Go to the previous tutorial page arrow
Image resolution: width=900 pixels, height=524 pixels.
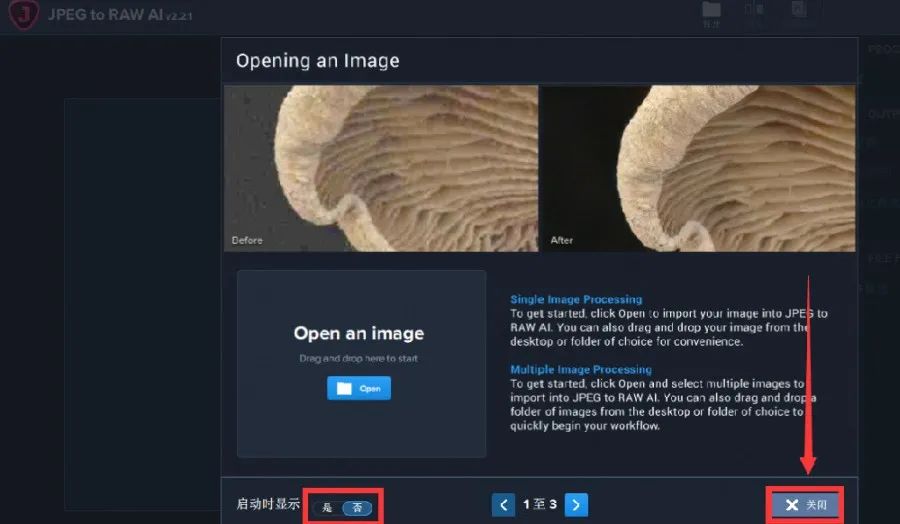pos(503,505)
